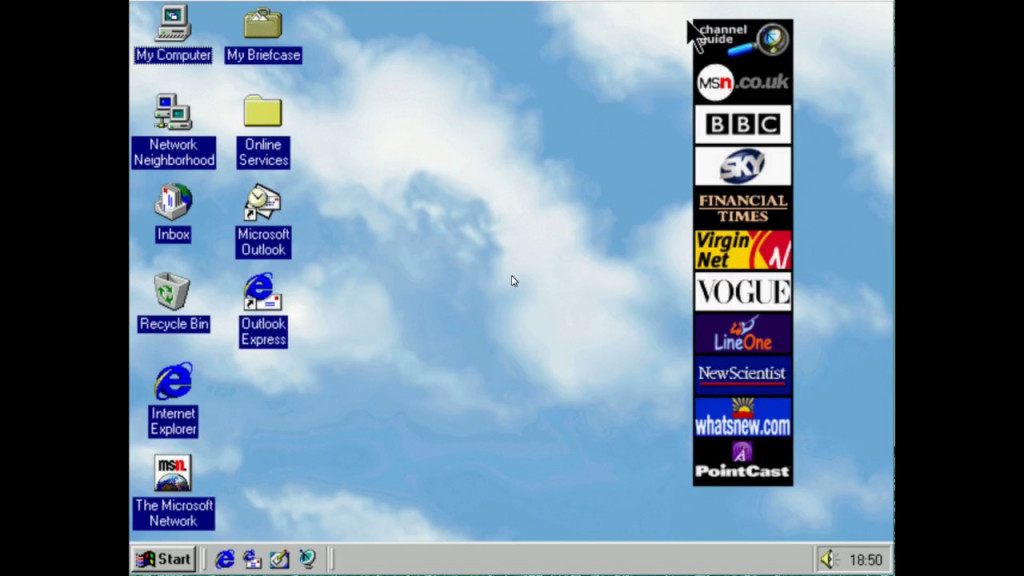Click The Microsoft Network desktop icon
This screenshot has width=1024, height=576.
[173, 491]
